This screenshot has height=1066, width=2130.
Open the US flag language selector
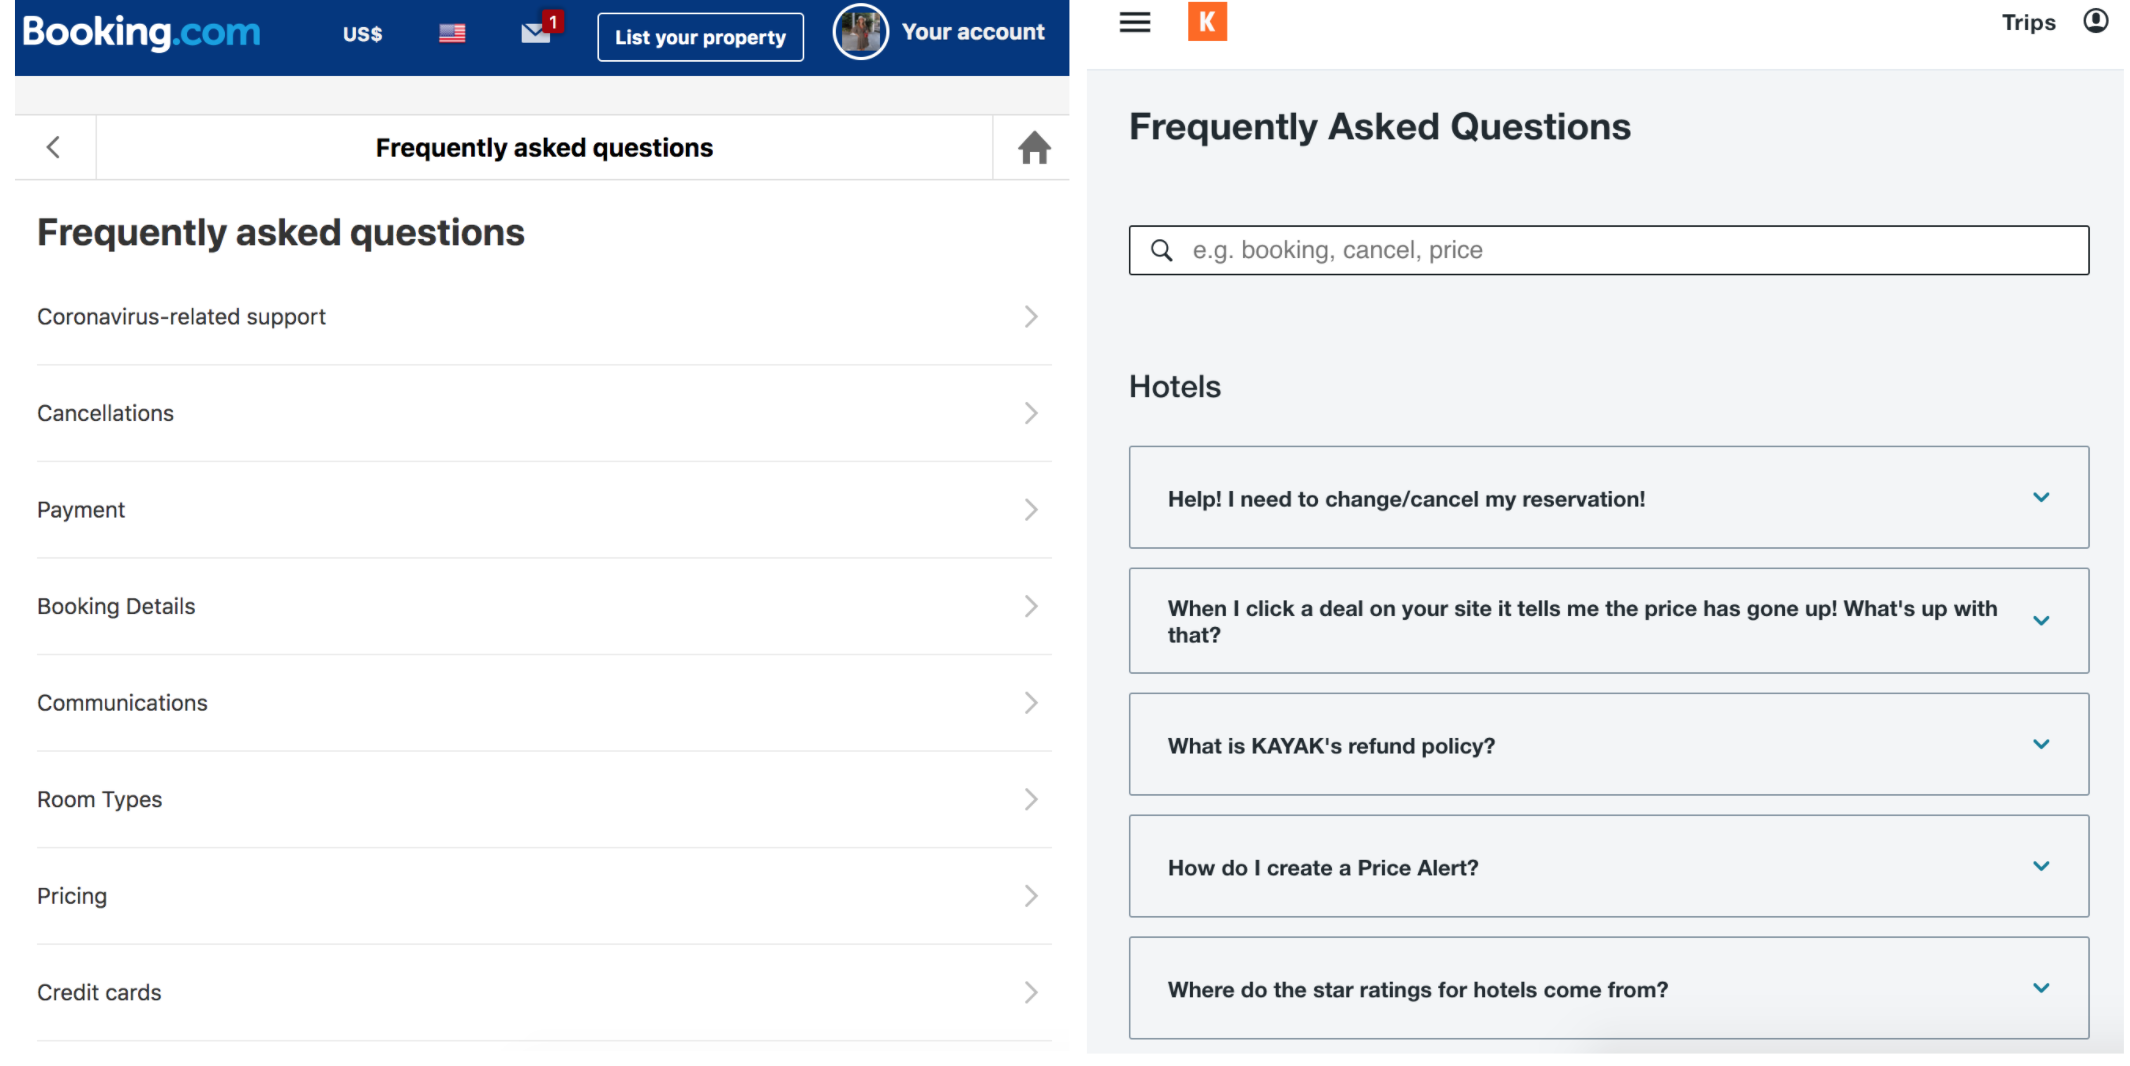451,33
